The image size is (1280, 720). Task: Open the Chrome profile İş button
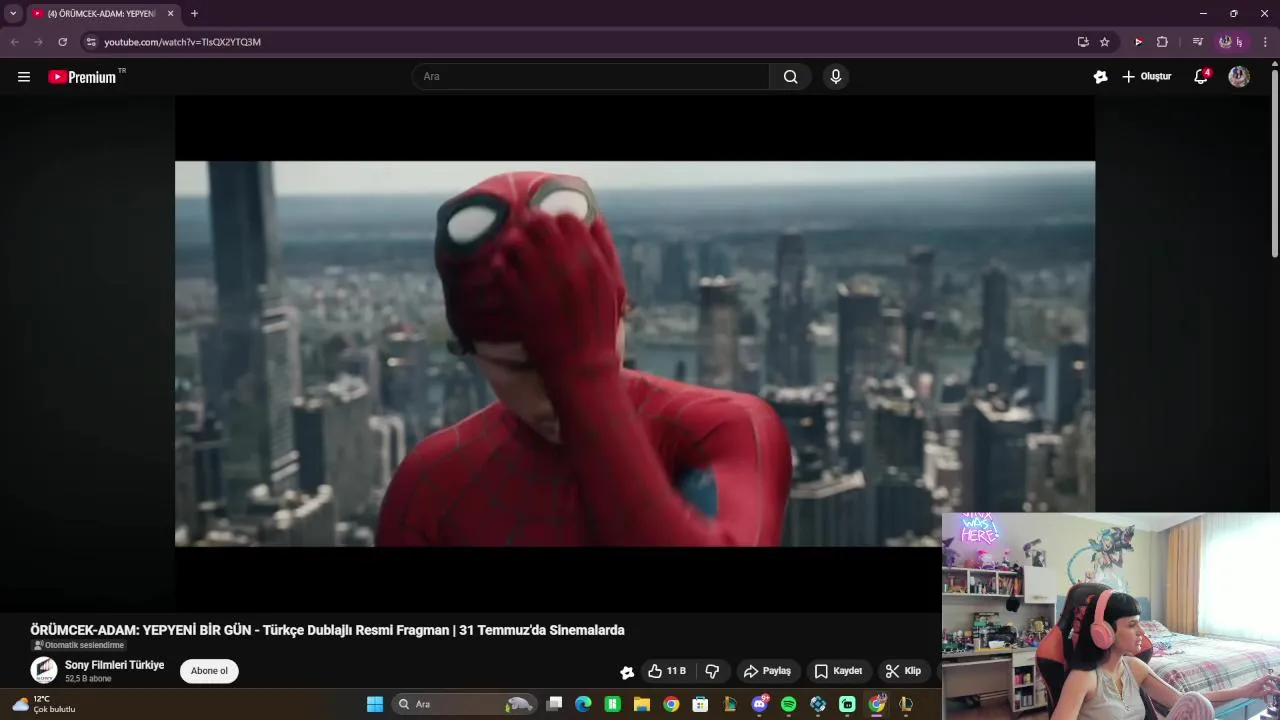[x=1230, y=42]
